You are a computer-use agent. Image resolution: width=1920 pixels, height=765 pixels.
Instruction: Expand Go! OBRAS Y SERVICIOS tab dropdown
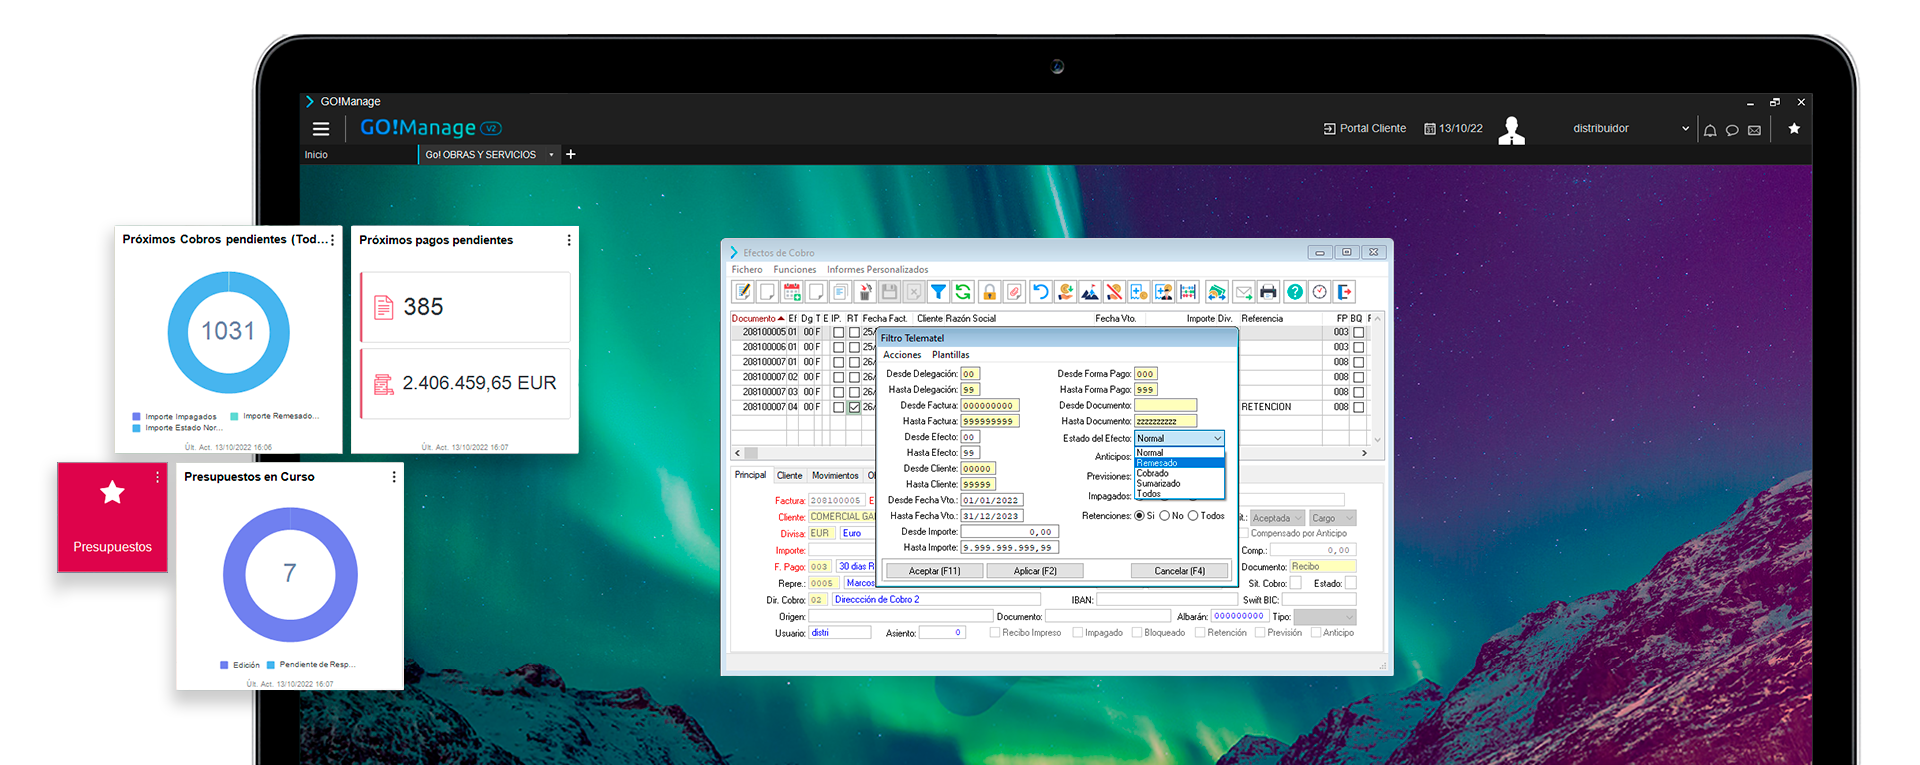551,155
